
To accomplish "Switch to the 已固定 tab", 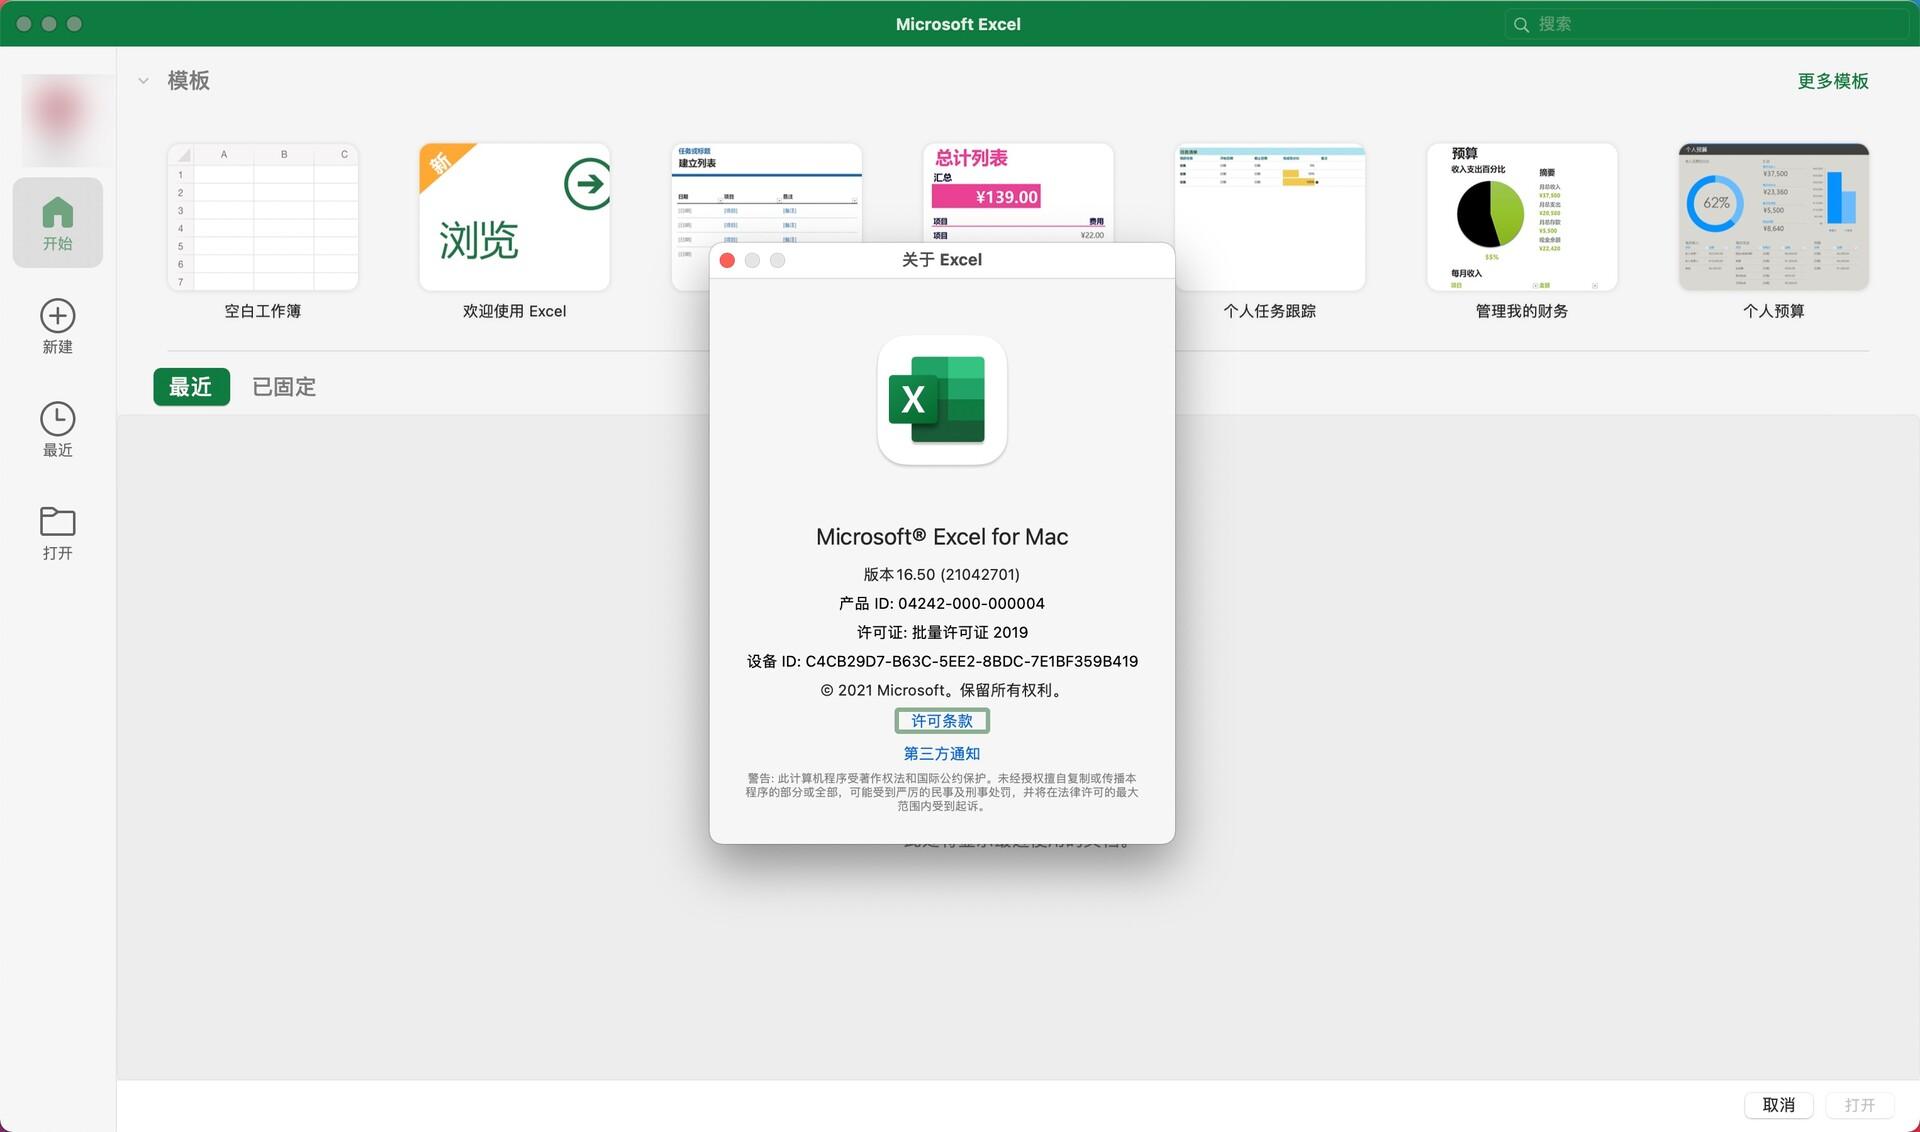I will [x=284, y=387].
